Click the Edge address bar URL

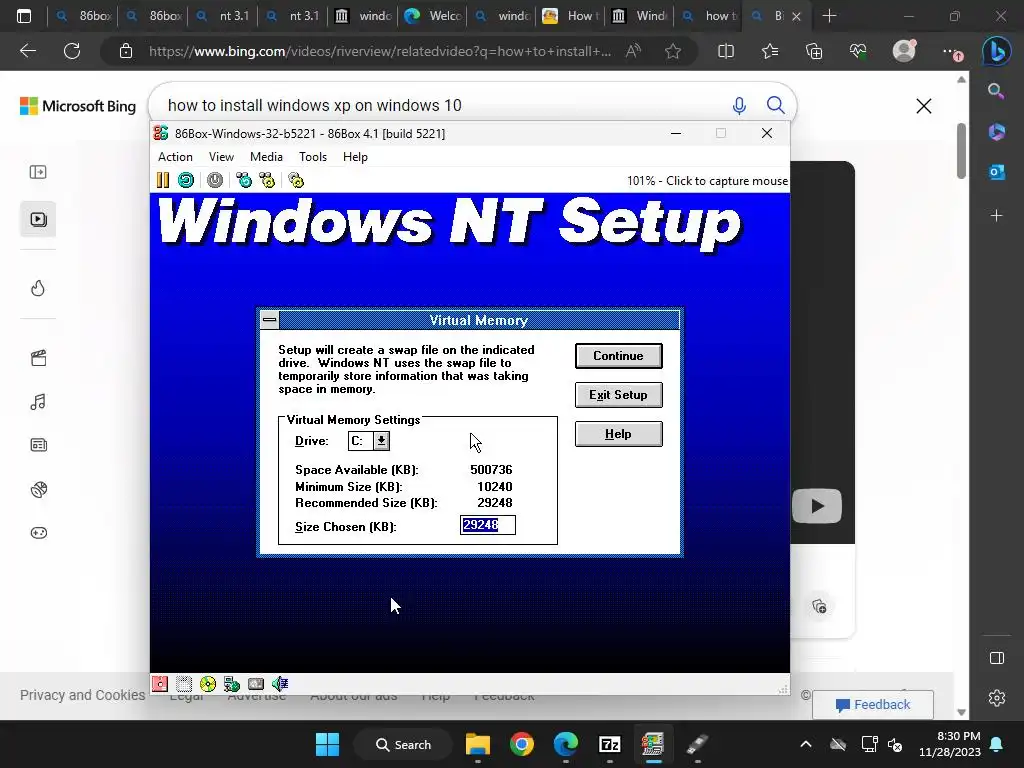pos(380,51)
